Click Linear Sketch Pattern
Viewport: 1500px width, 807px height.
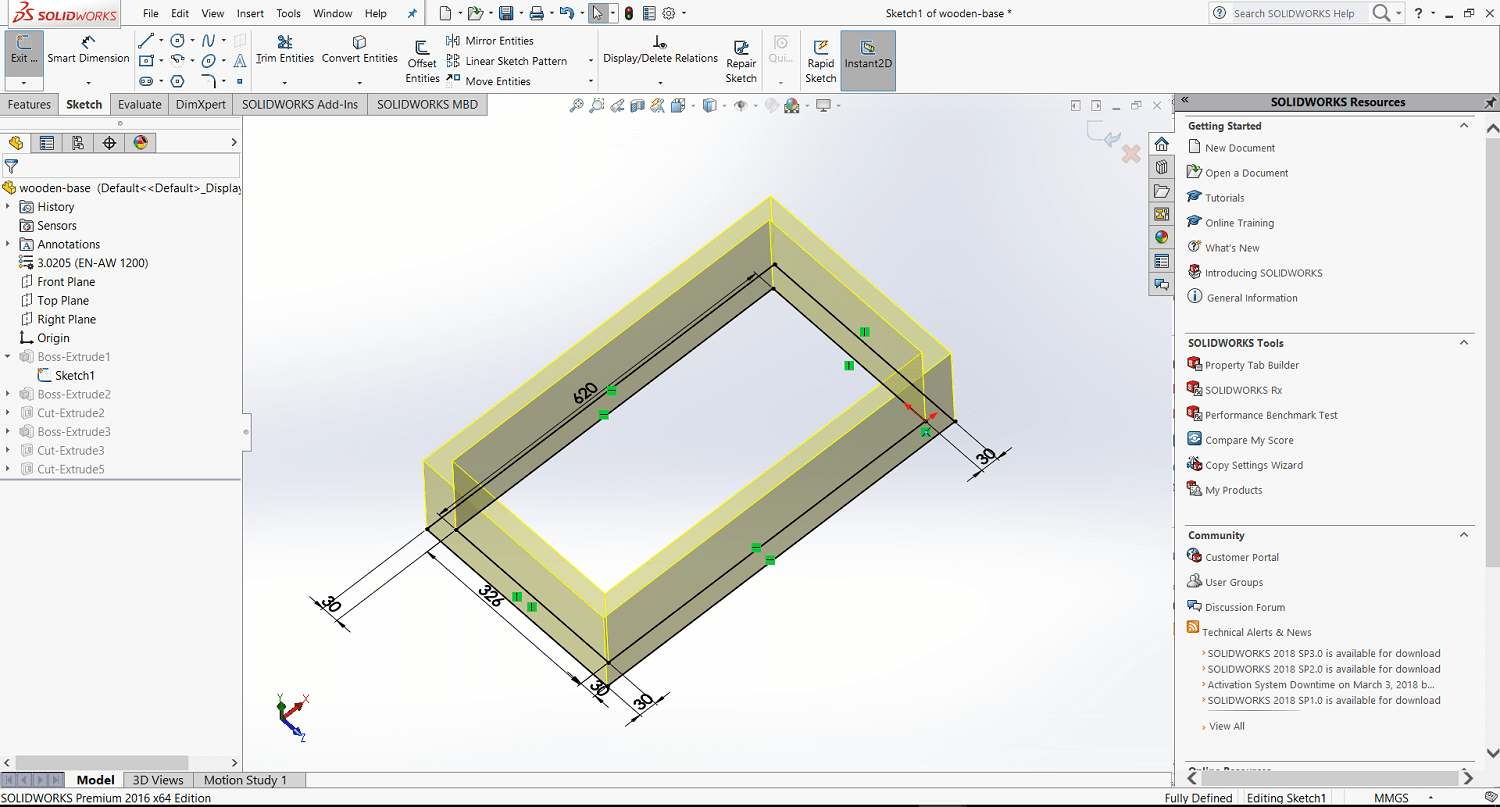507,61
